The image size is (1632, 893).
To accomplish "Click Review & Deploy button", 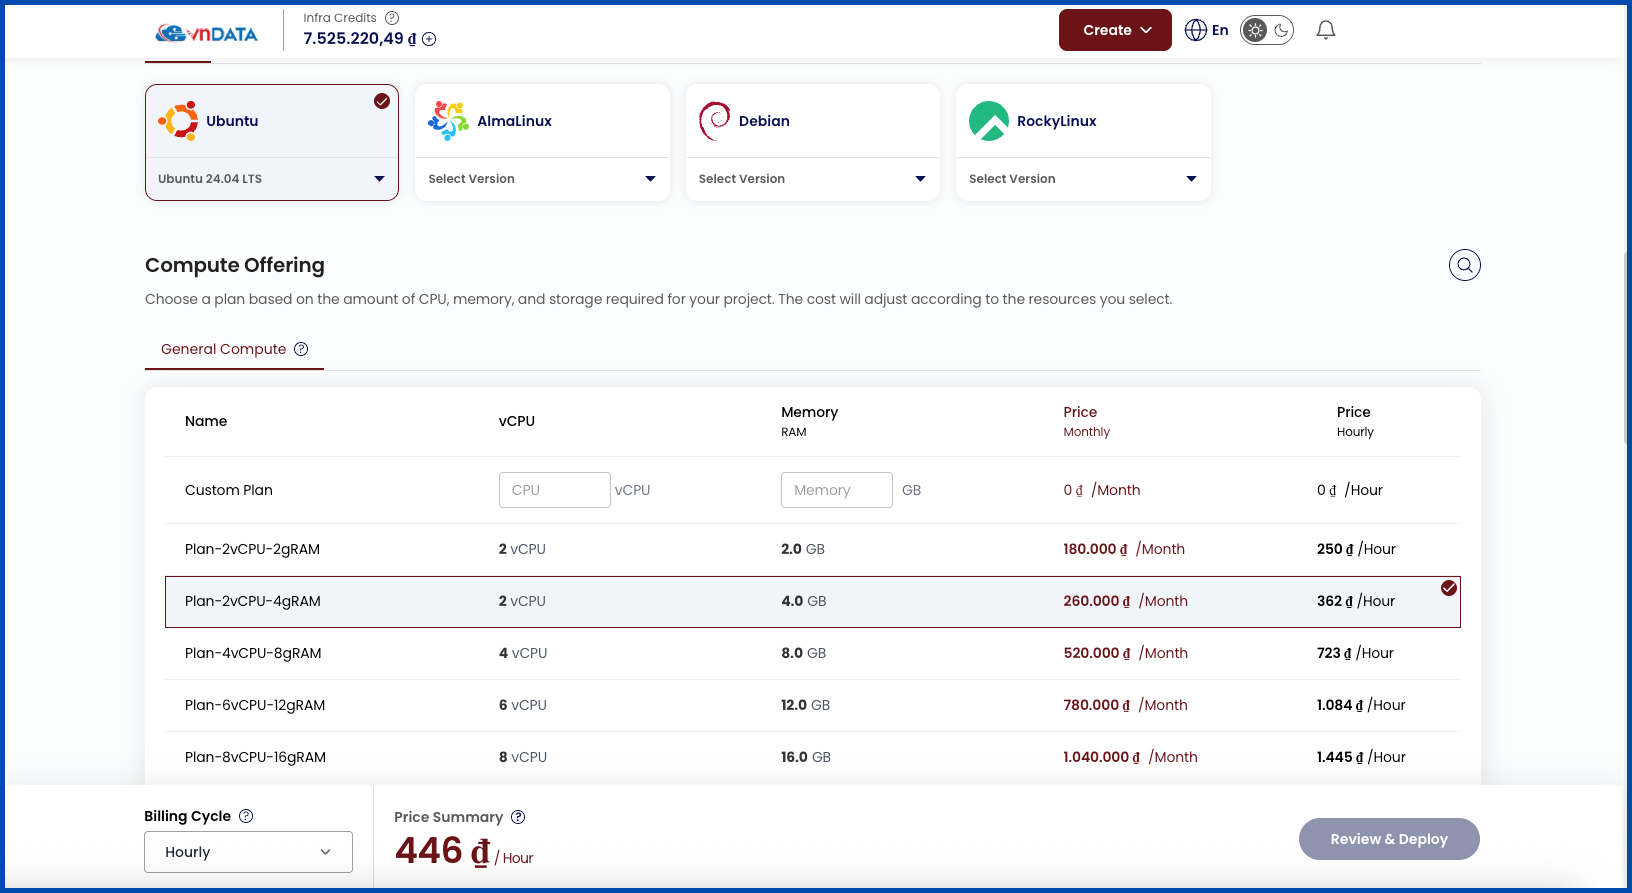I will coord(1389,839).
